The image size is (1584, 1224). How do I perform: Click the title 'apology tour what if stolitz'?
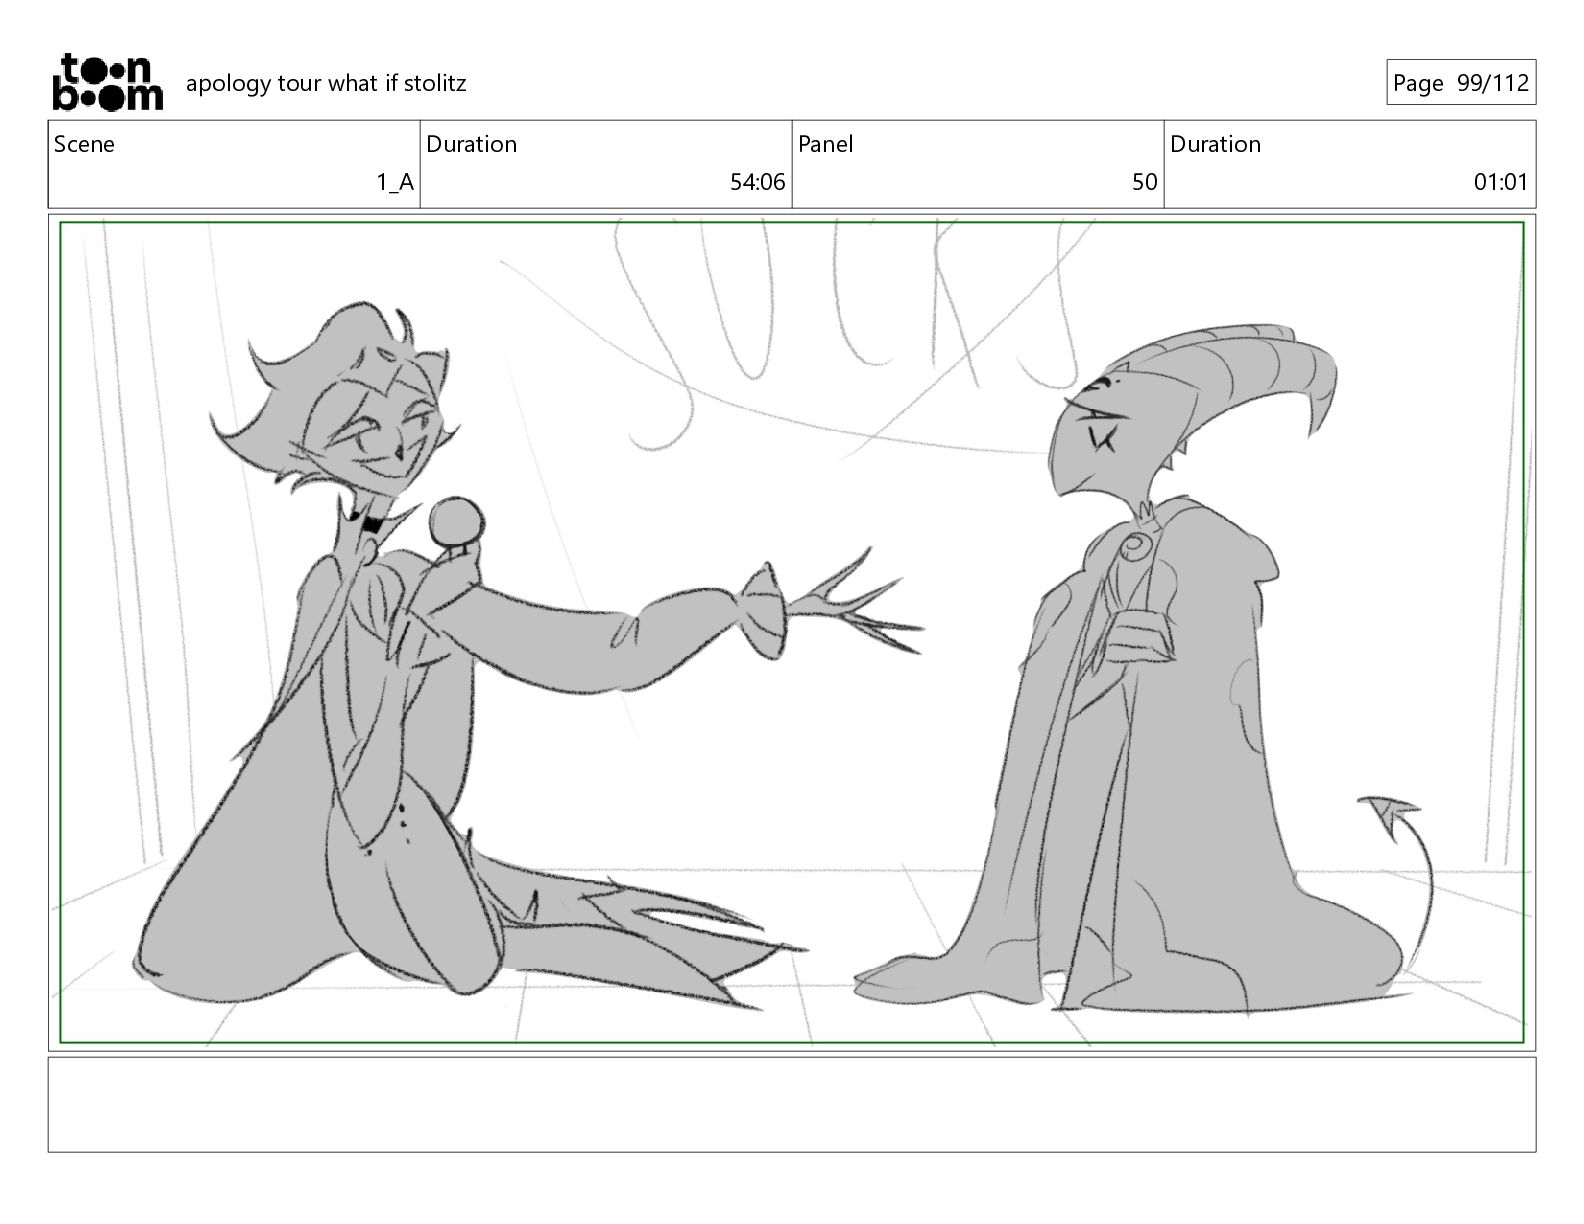(326, 83)
